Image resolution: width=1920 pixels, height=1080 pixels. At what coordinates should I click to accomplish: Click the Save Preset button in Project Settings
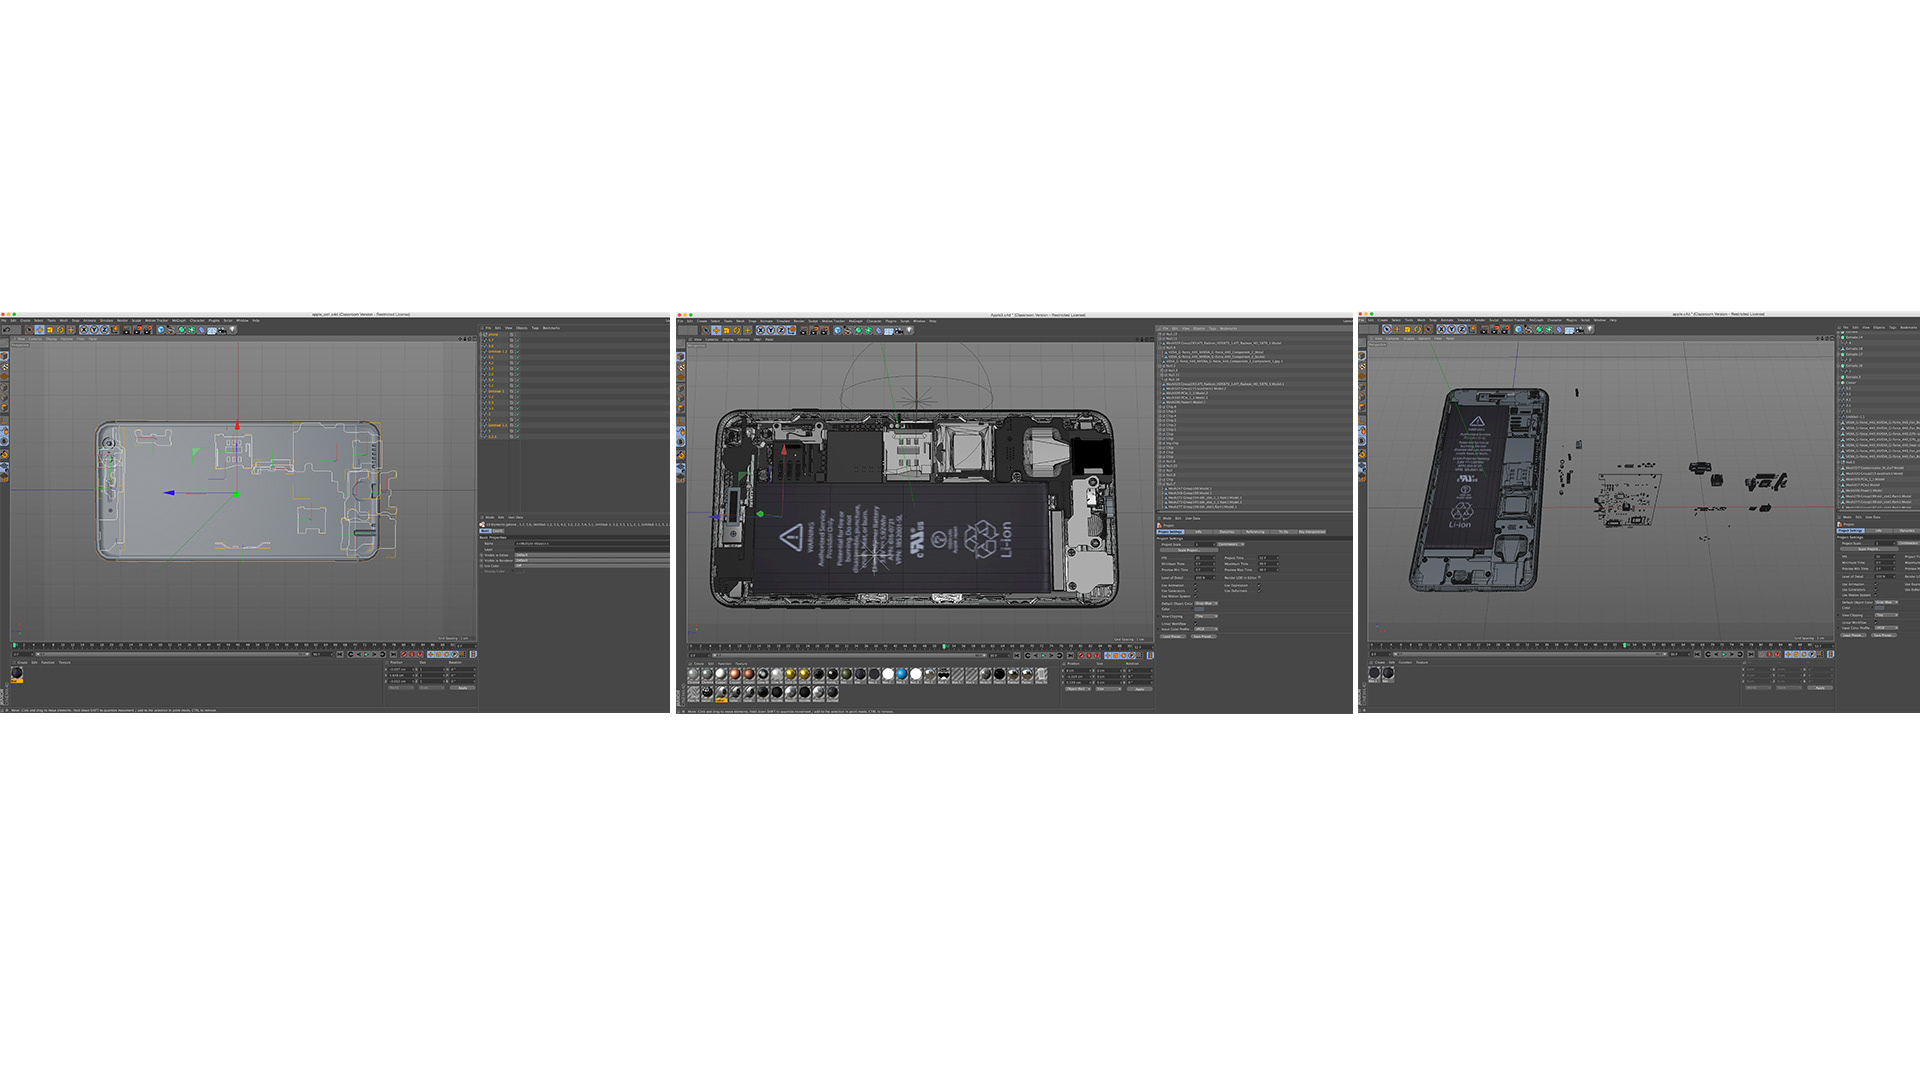[1204, 636]
